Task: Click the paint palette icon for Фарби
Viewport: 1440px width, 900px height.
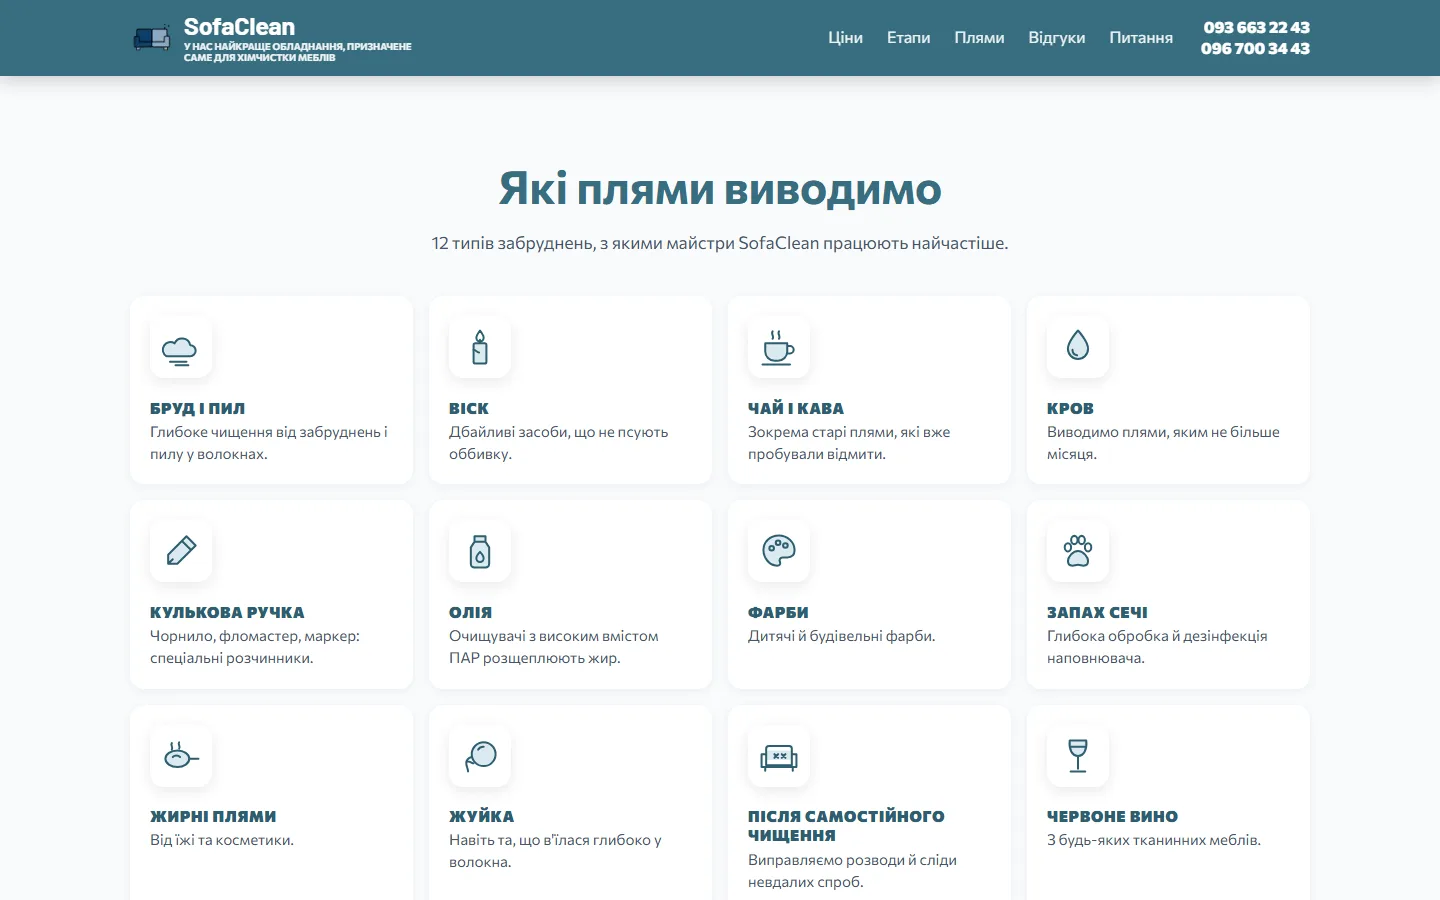Action: tap(779, 550)
